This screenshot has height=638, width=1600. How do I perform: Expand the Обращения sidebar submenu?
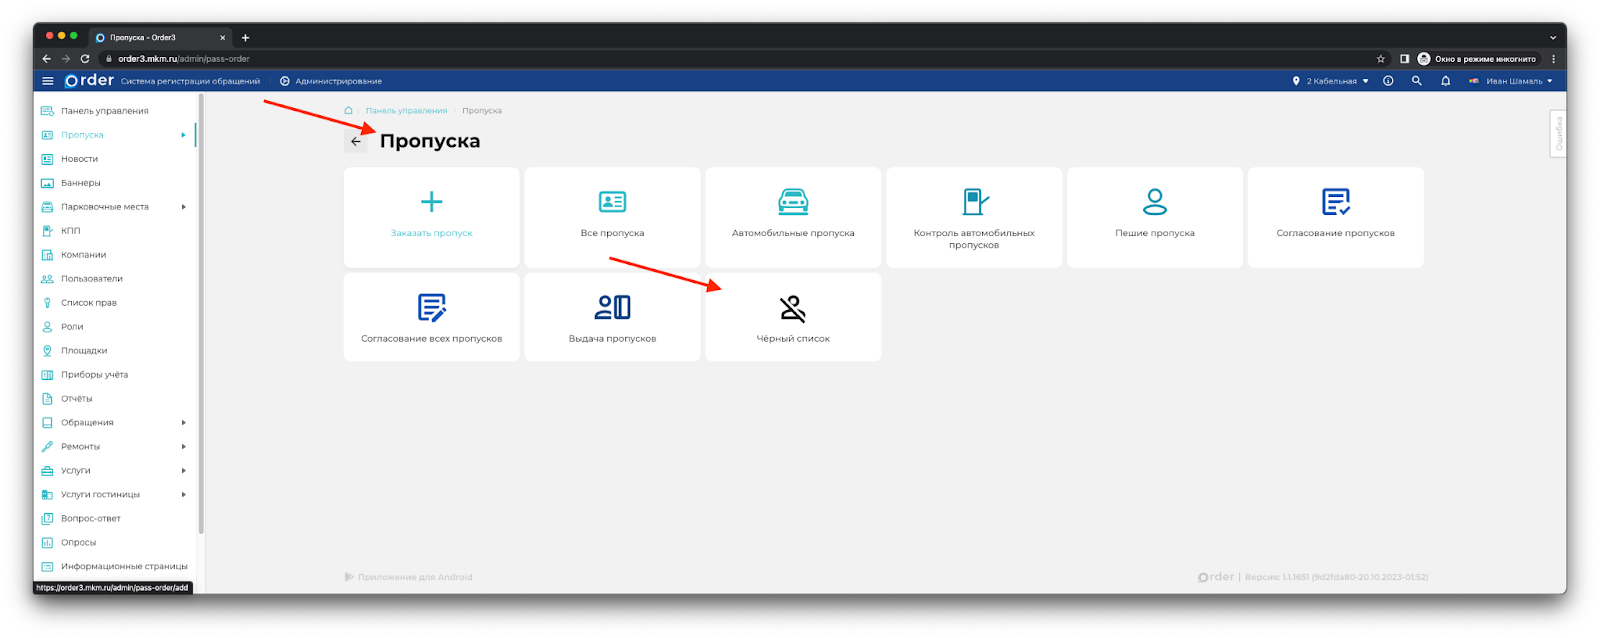point(183,423)
